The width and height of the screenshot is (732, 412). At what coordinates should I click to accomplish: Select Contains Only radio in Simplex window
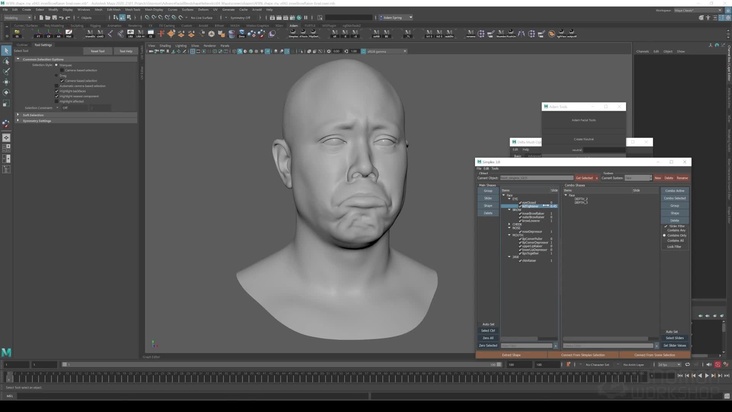click(665, 236)
